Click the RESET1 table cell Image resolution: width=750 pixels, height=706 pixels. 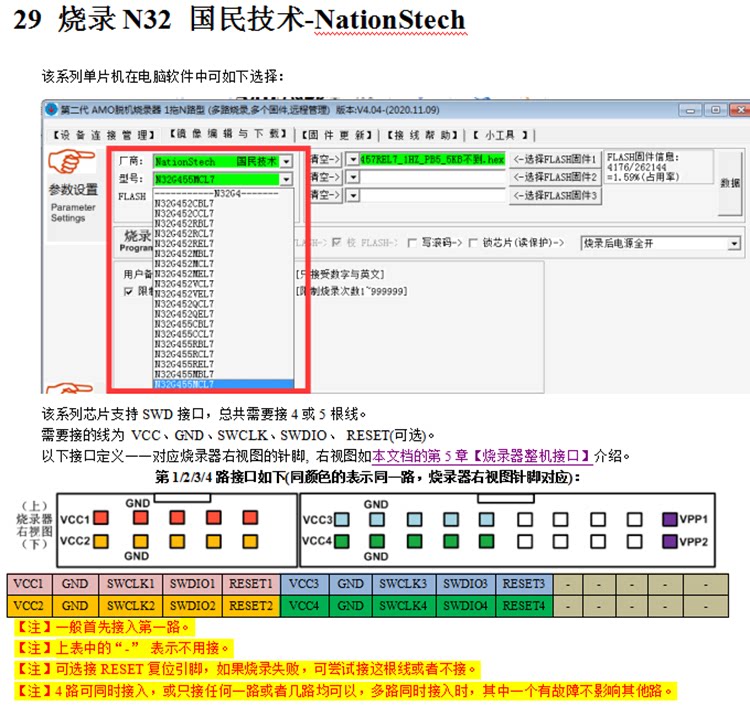point(251,584)
